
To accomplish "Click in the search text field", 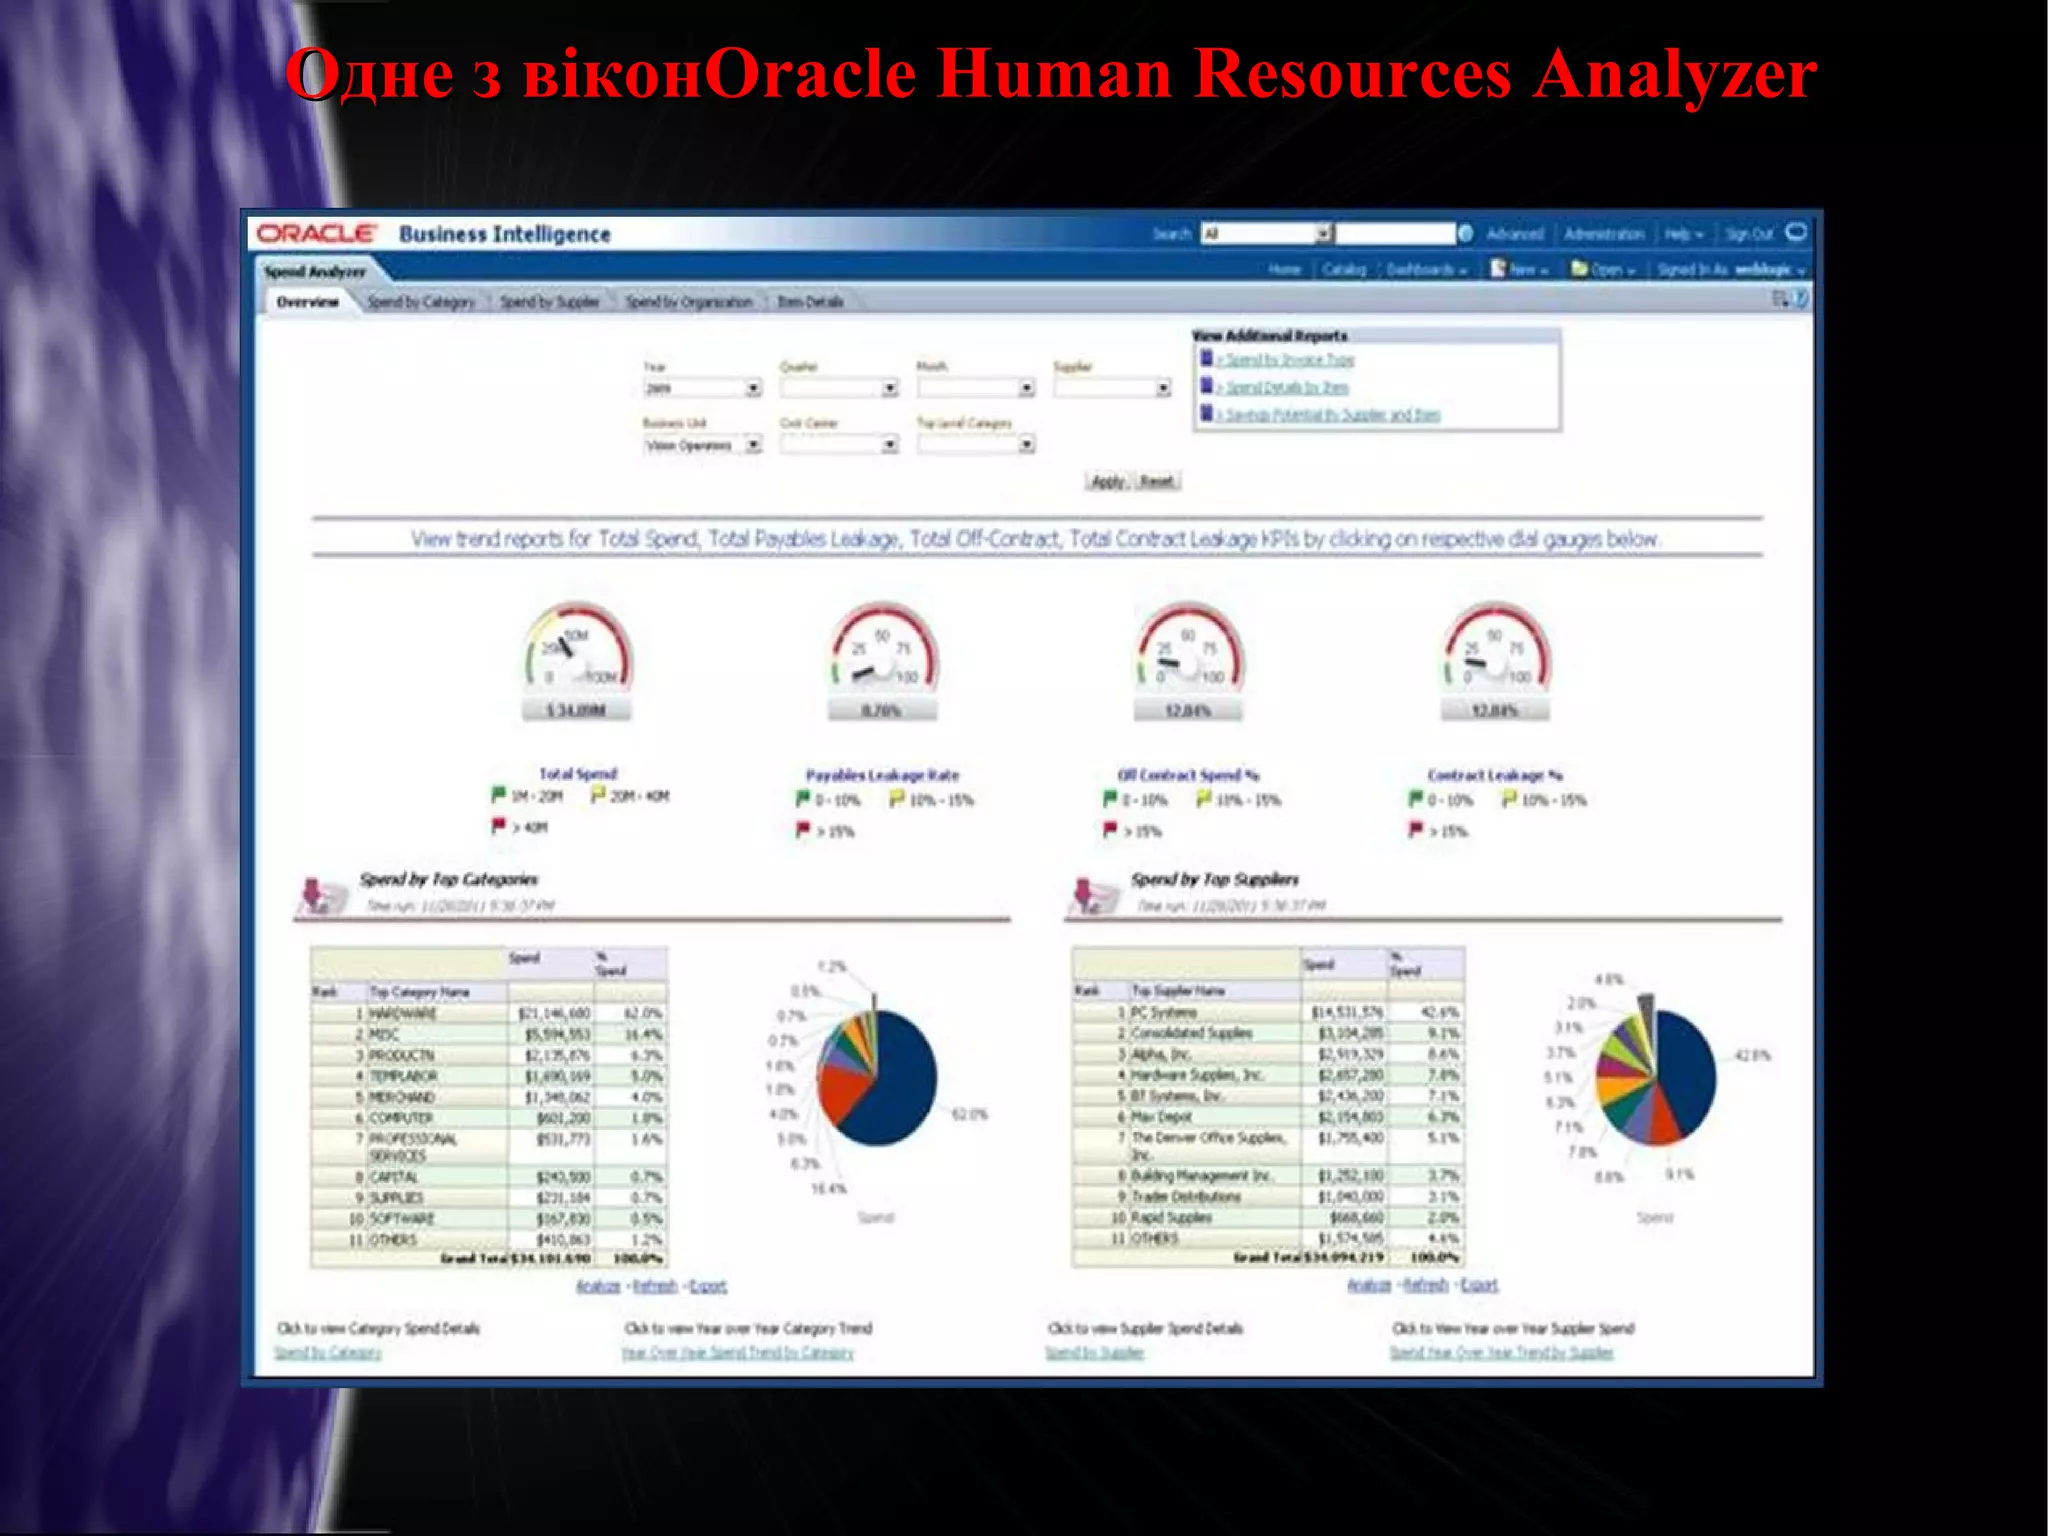I will 1396,234.
